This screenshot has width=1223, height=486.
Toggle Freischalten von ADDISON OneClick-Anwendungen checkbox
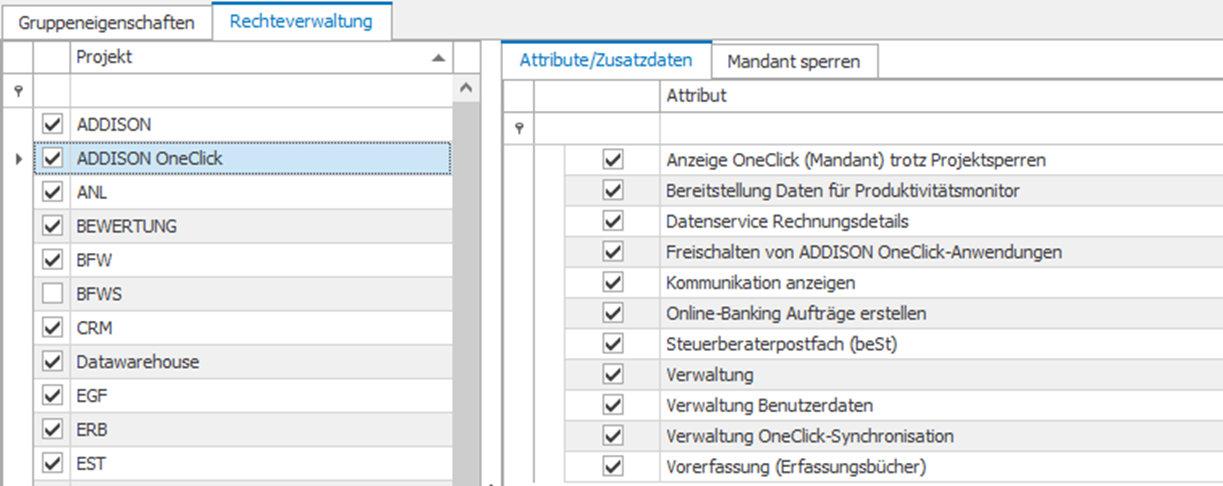tap(613, 252)
